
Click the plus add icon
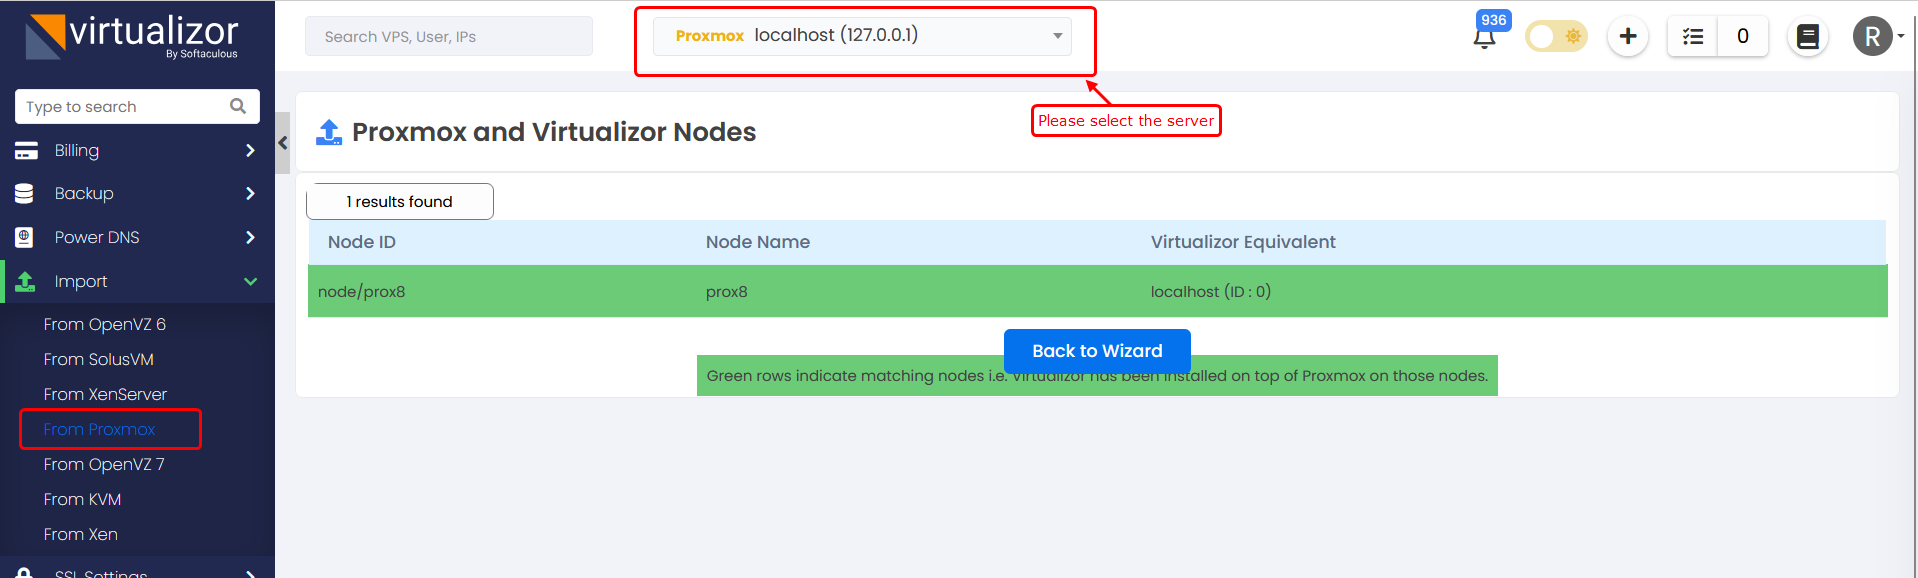(x=1628, y=37)
